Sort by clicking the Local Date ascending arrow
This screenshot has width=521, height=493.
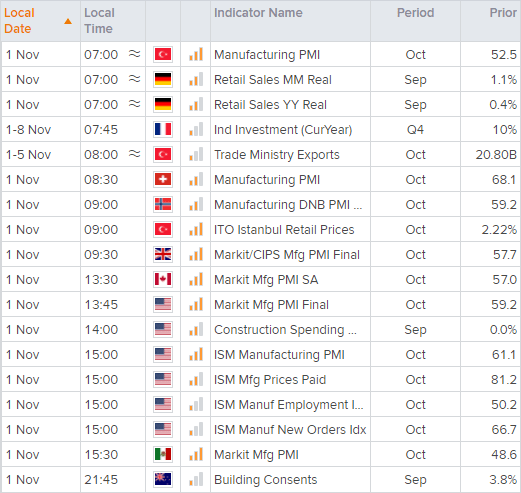68,21
